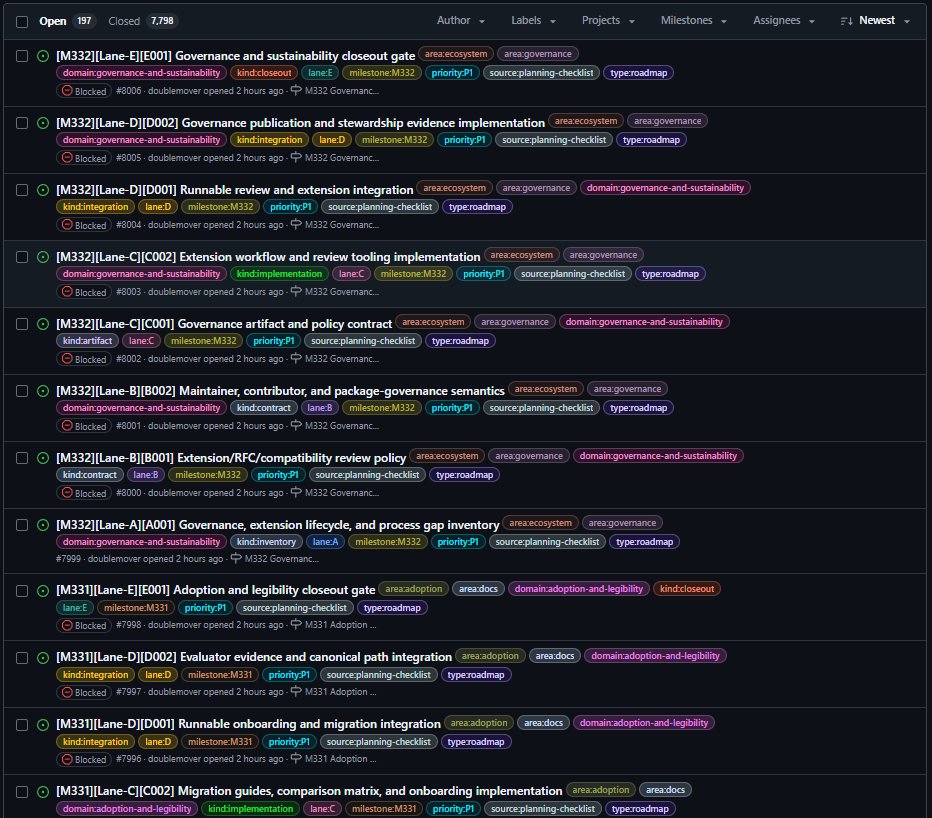Click open-issue icon beside Evaluator evidence issue
This screenshot has height=818, width=932.
pos(43,658)
